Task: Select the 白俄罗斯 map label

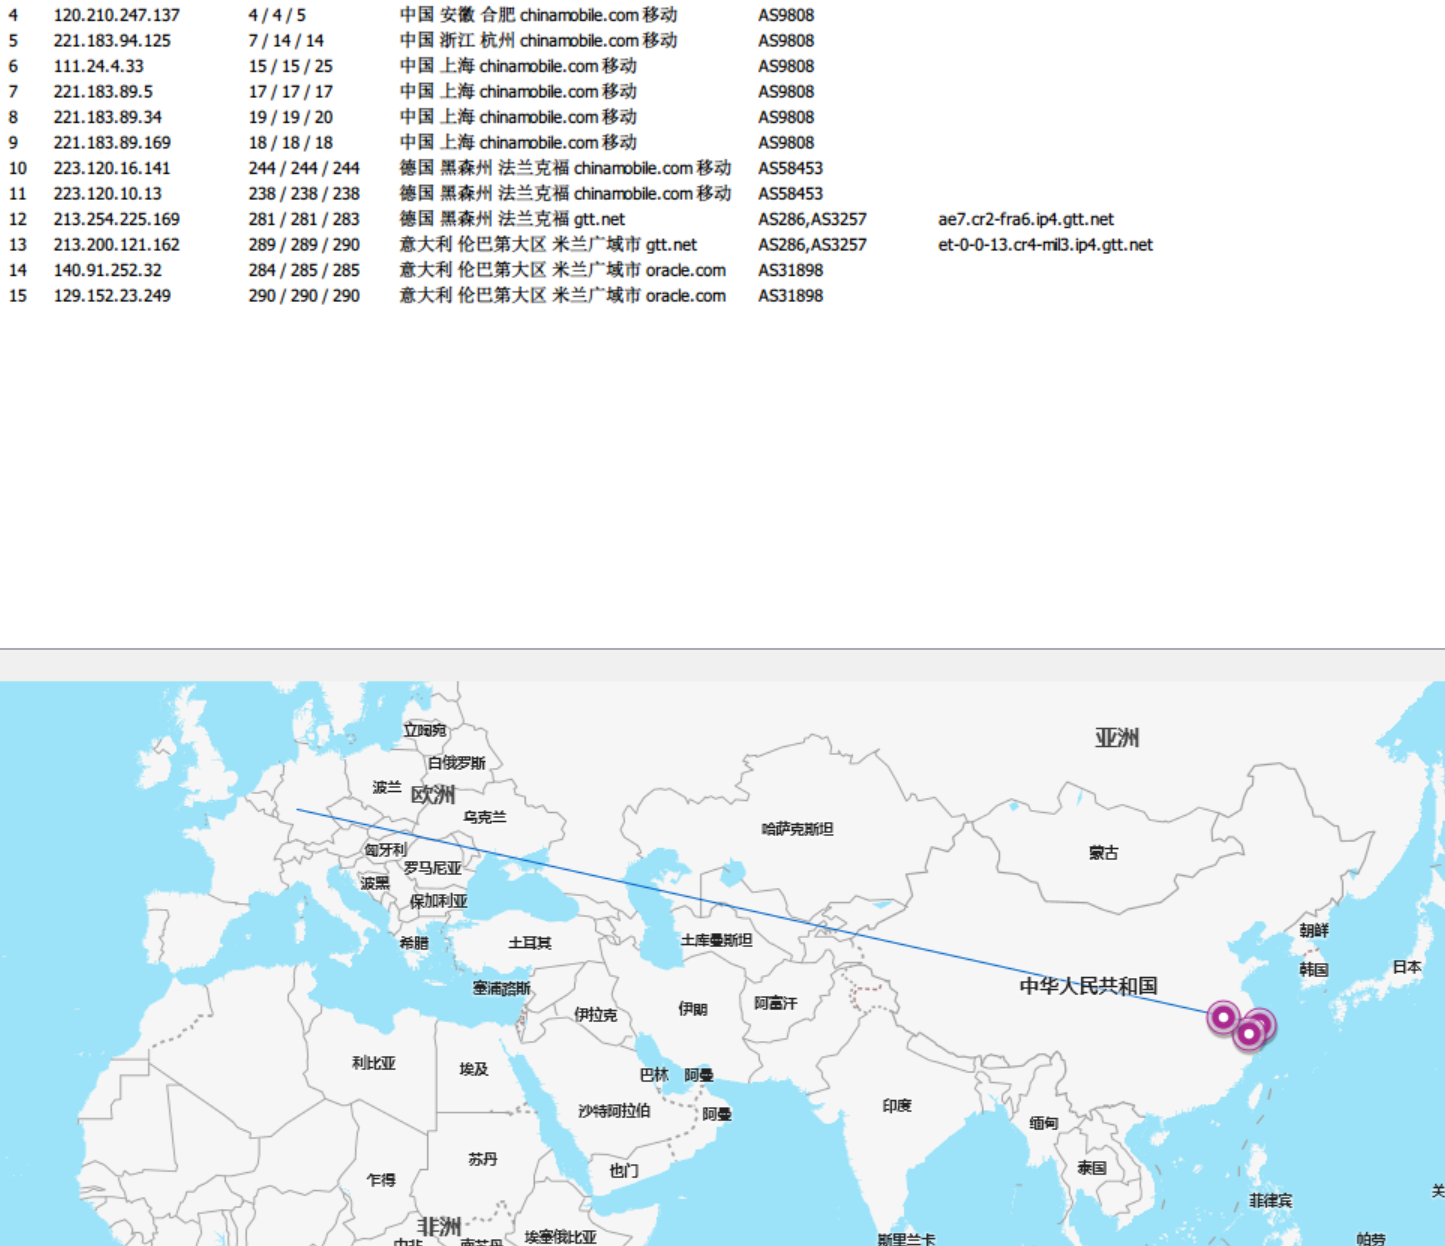Action: click(x=456, y=763)
